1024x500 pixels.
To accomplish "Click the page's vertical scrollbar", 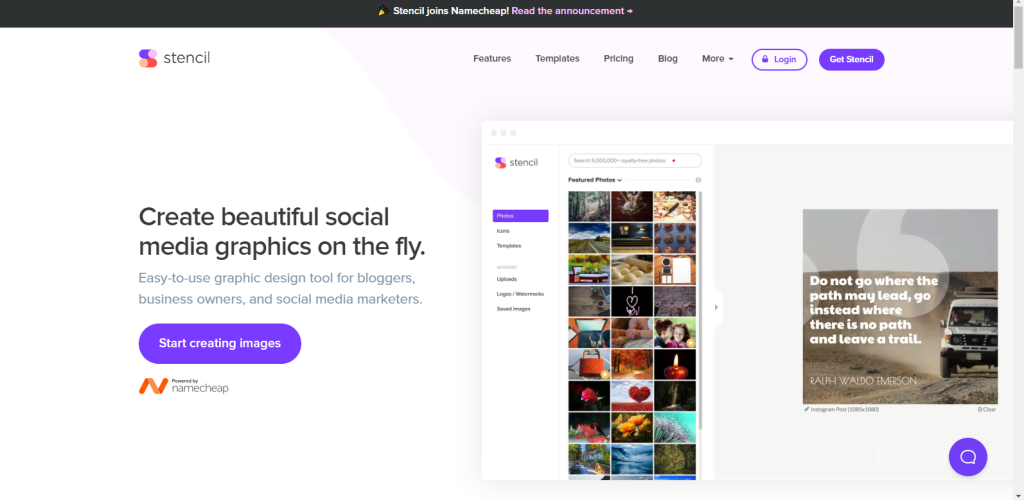I will 1018,250.
